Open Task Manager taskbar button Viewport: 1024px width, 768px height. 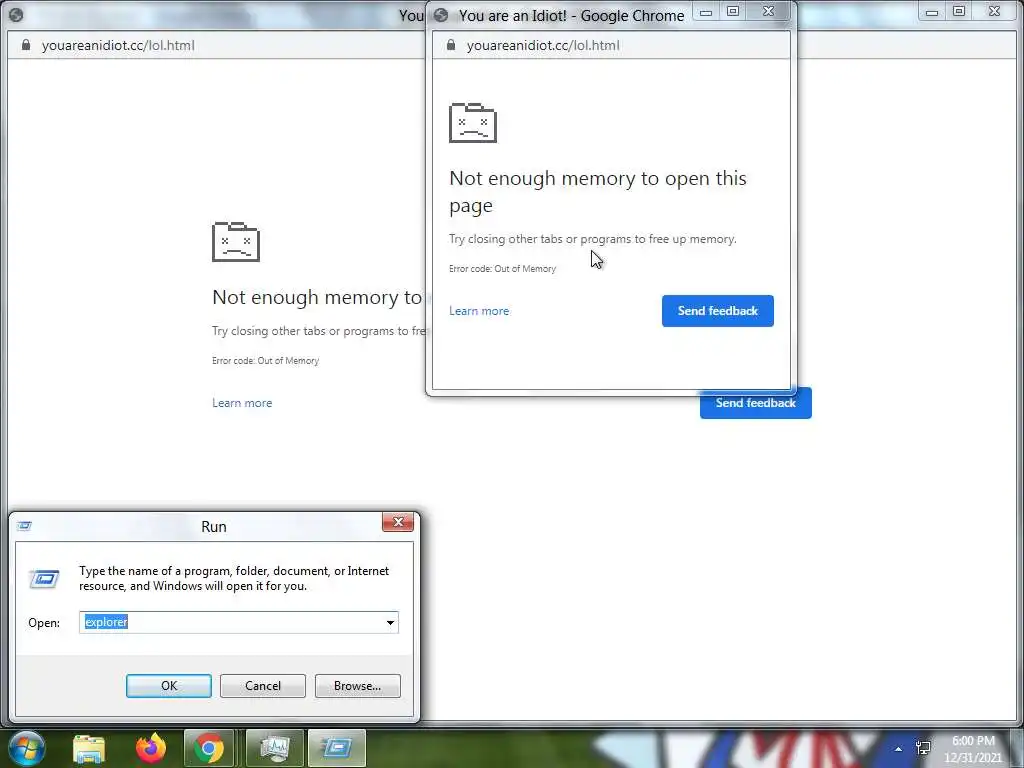[274, 748]
